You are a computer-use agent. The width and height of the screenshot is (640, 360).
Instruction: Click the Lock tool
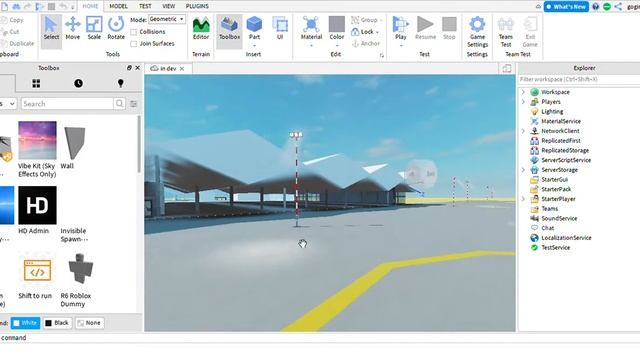[364, 31]
